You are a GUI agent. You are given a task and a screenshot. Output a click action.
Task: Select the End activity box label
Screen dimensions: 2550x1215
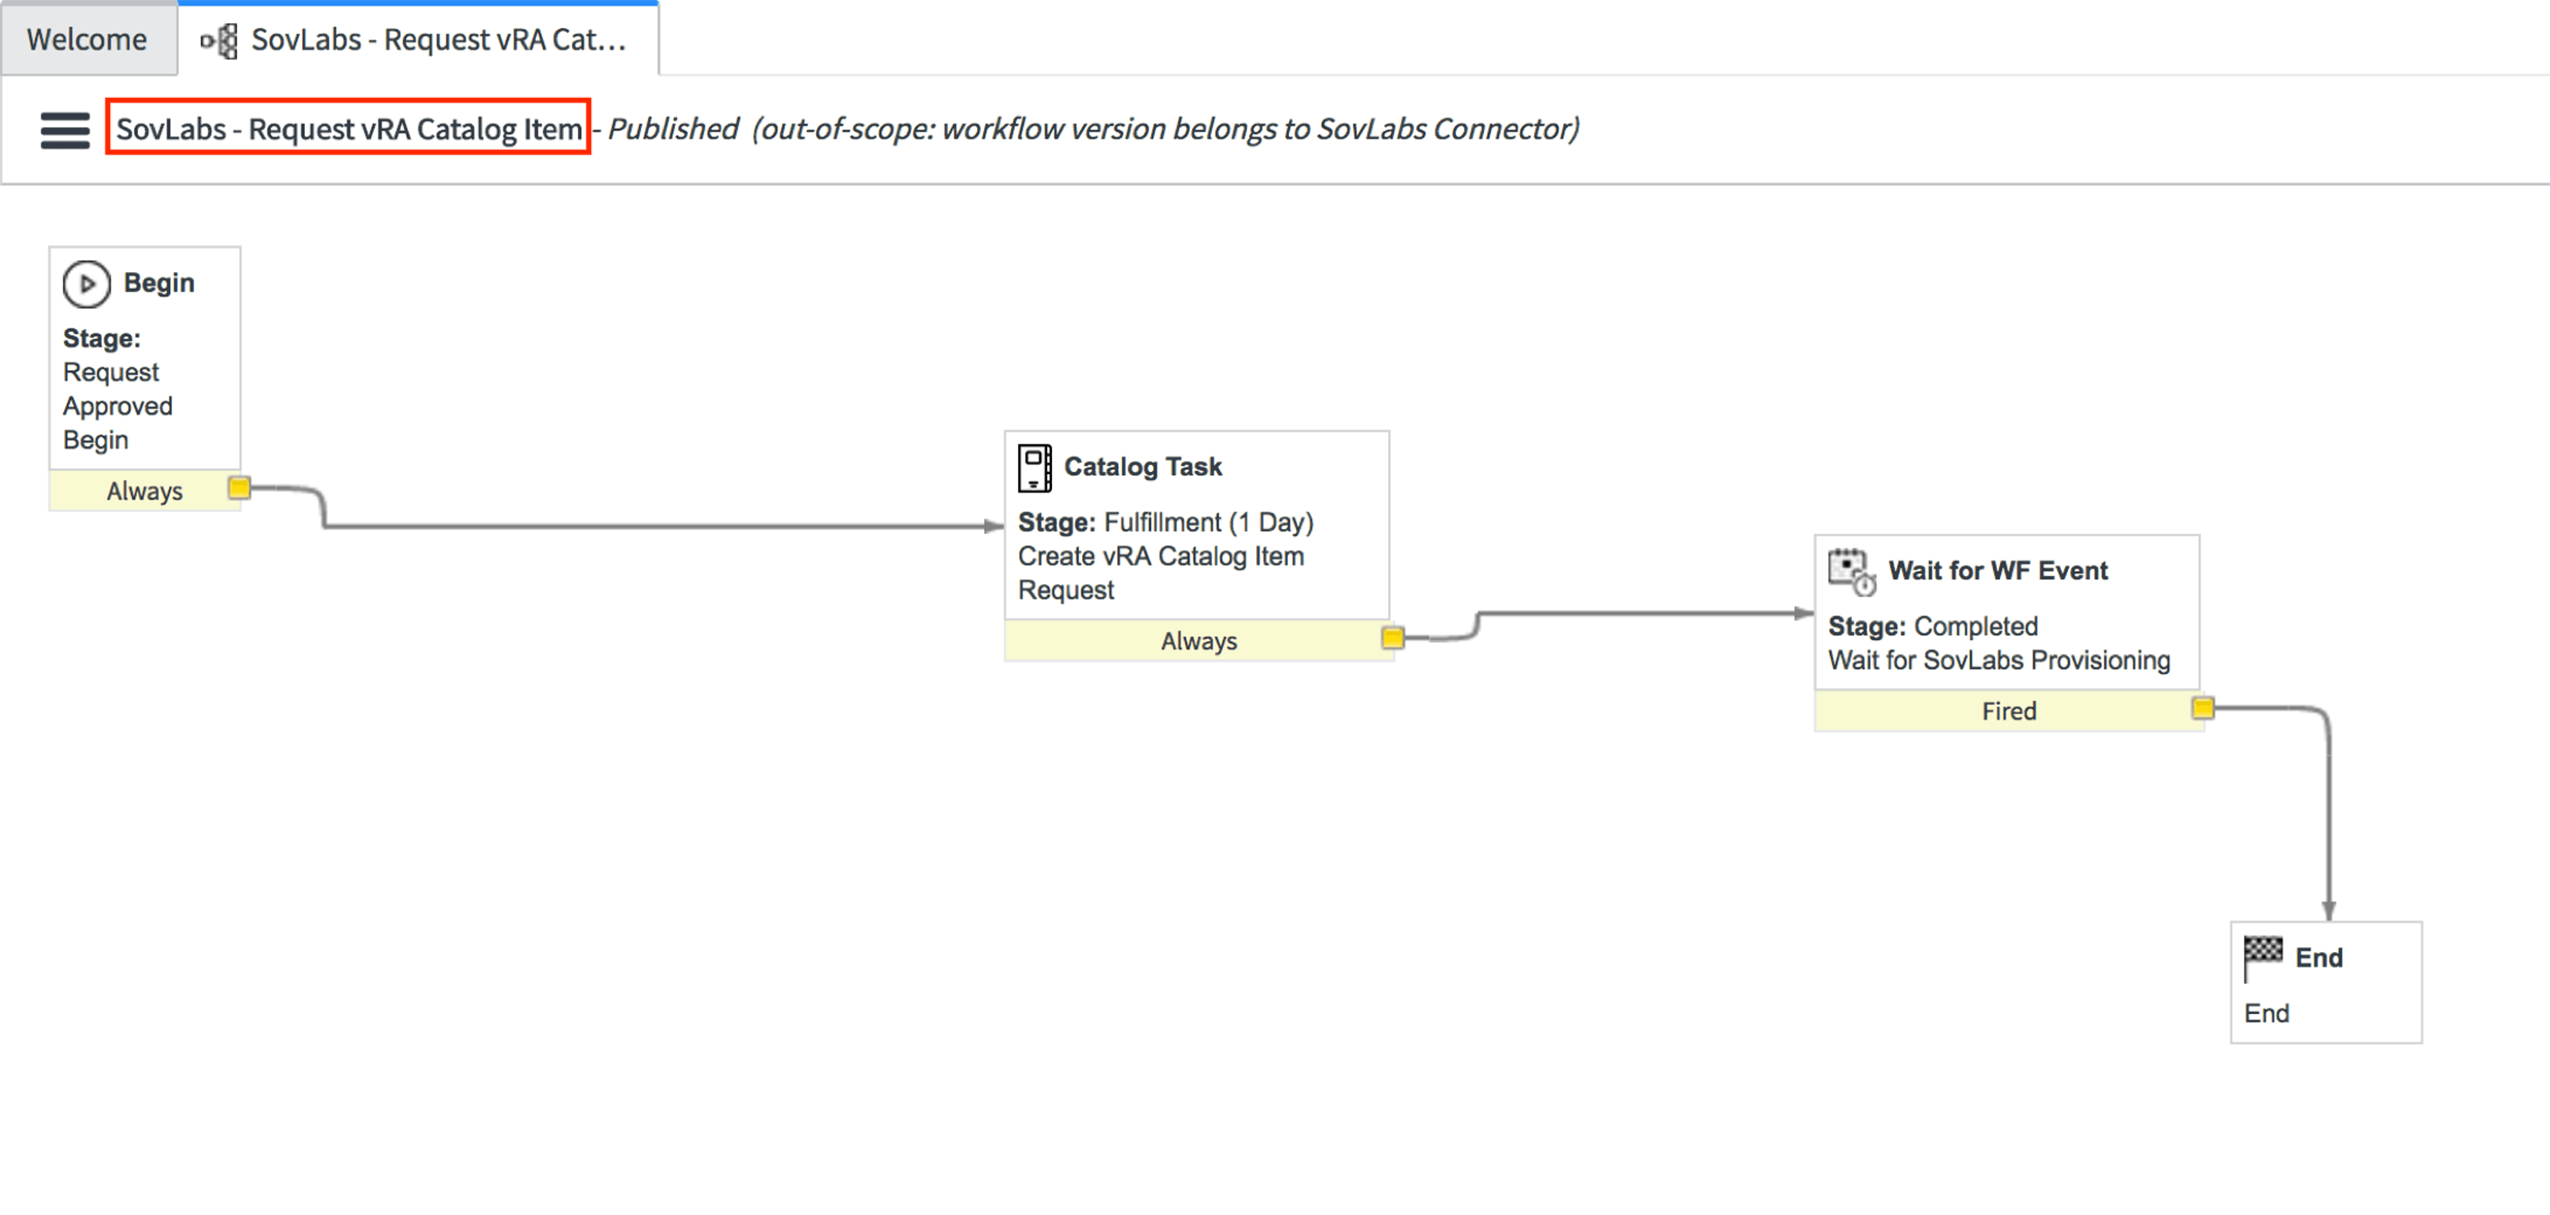[2318, 958]
